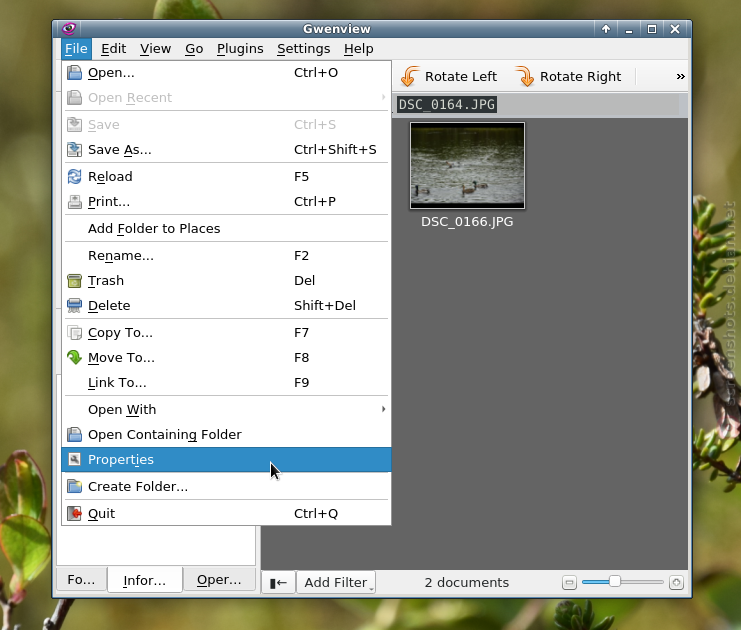Click the DSC_0164.JPG filename field
Viewport: 741px width, 630px height.
pos(447,104)
